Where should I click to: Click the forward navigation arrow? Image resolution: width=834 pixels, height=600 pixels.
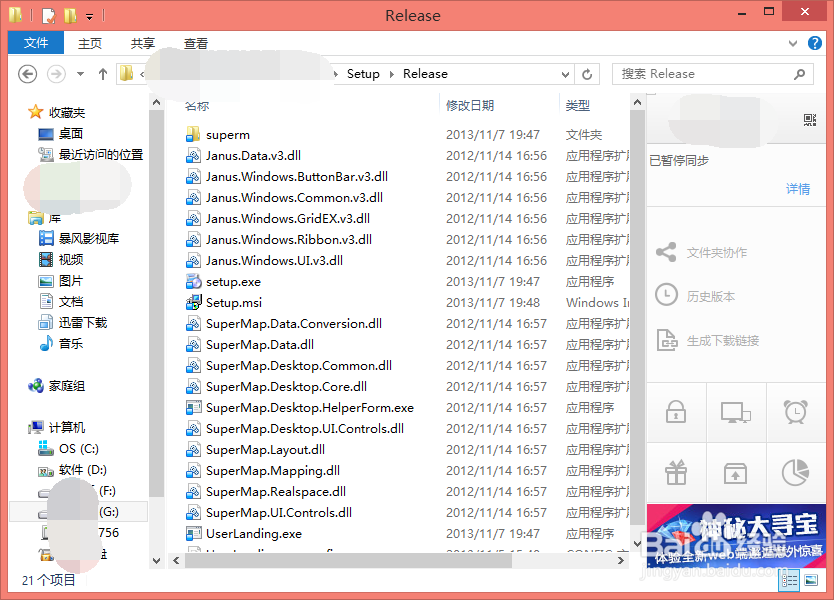pos(56,74)
